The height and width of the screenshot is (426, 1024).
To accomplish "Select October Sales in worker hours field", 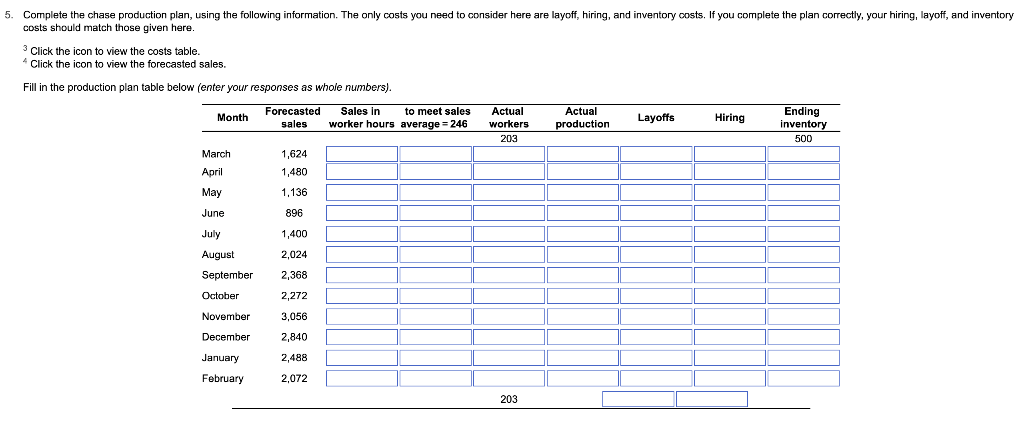I will pos(362,296).
